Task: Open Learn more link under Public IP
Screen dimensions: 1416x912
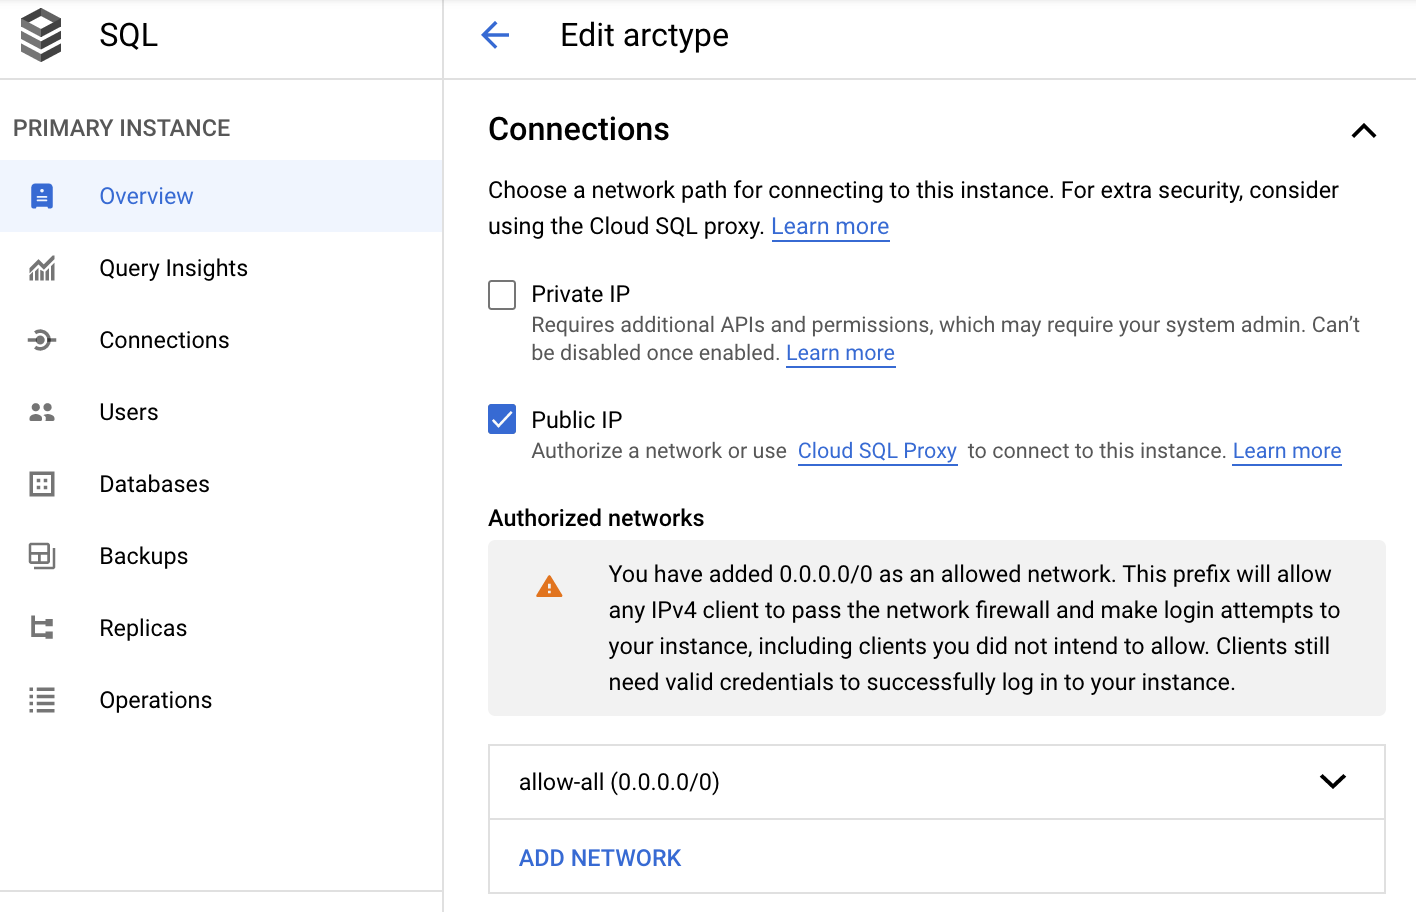Action: point(1287,451)
